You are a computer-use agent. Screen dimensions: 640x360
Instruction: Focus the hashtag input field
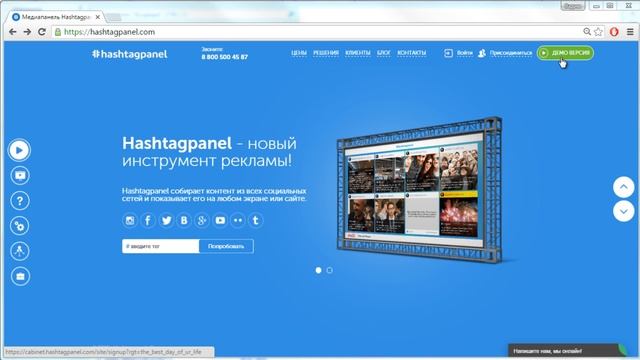pyautogui.click(x=160, y=246)
